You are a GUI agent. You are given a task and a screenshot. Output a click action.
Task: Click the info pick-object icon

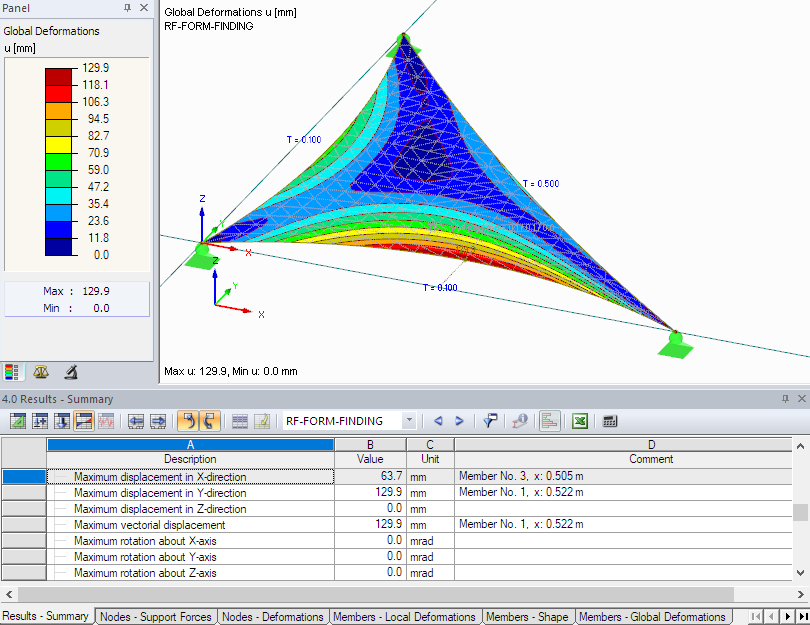pos(520,421)
